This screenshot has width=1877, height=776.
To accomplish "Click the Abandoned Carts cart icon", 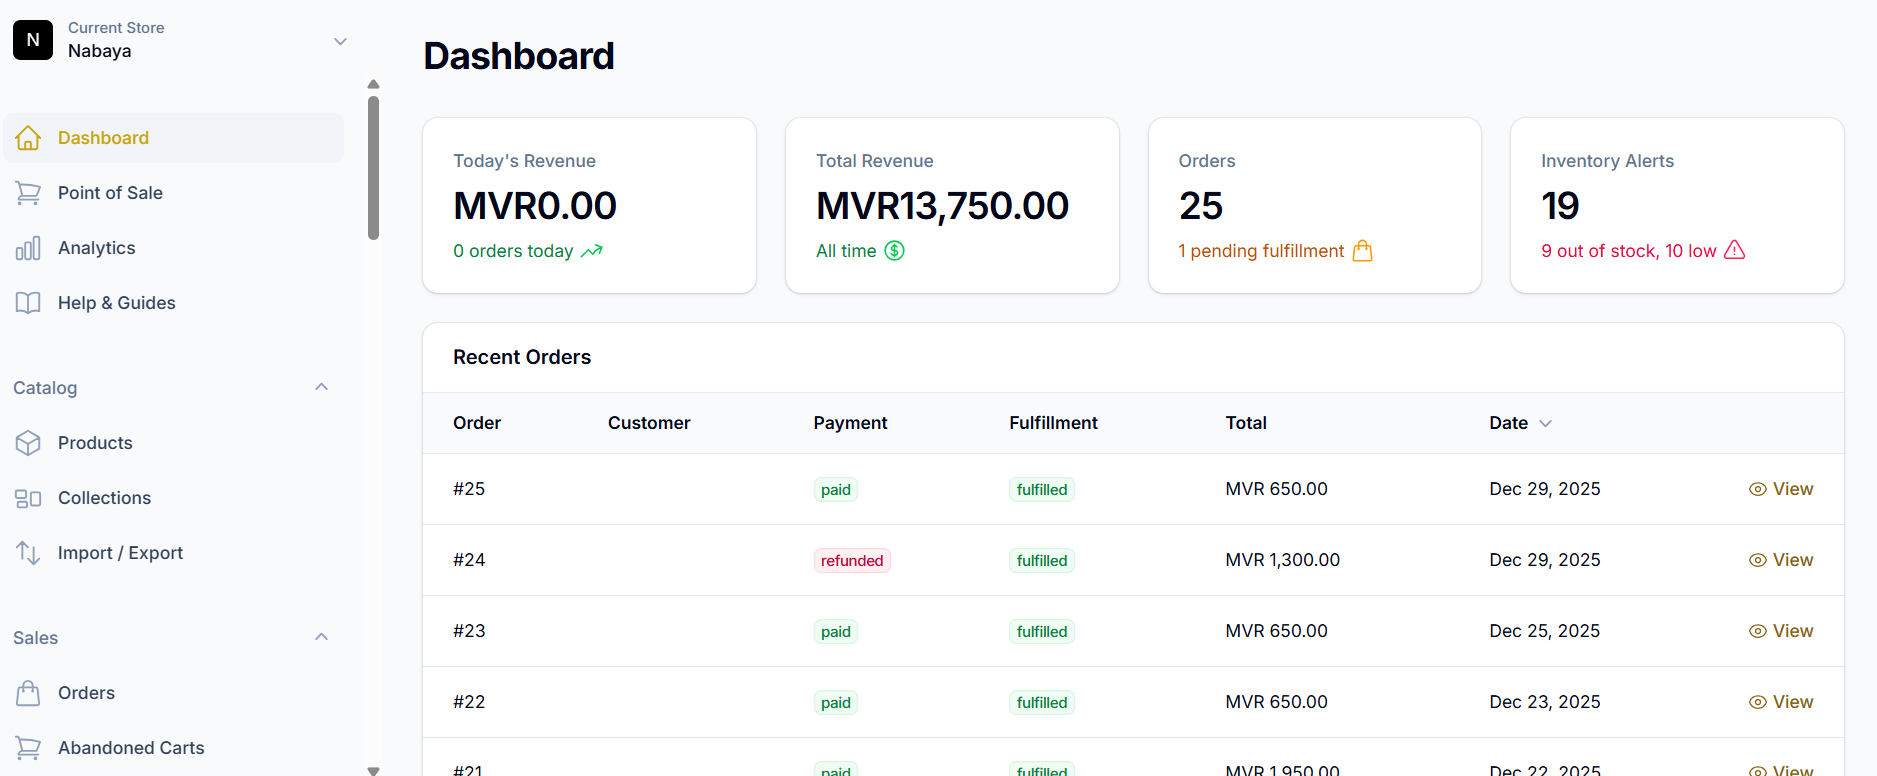I will pos(28,748).
